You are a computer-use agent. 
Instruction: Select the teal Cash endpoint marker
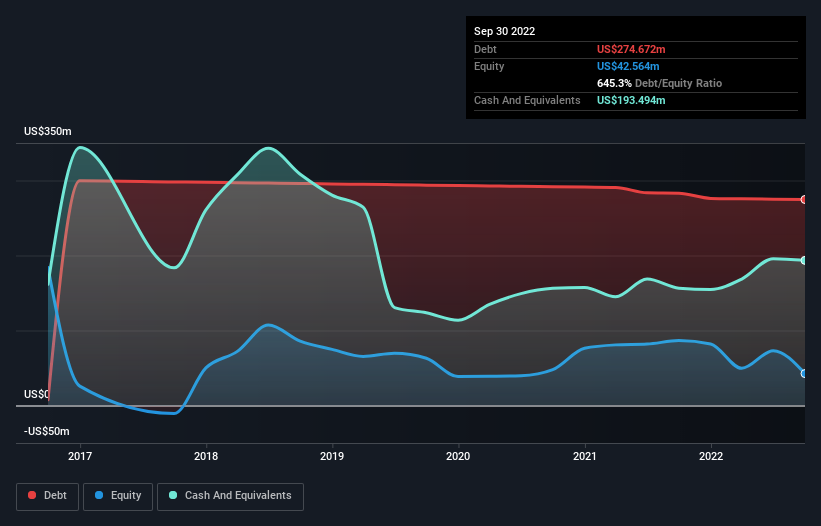(x=804, y=260)
